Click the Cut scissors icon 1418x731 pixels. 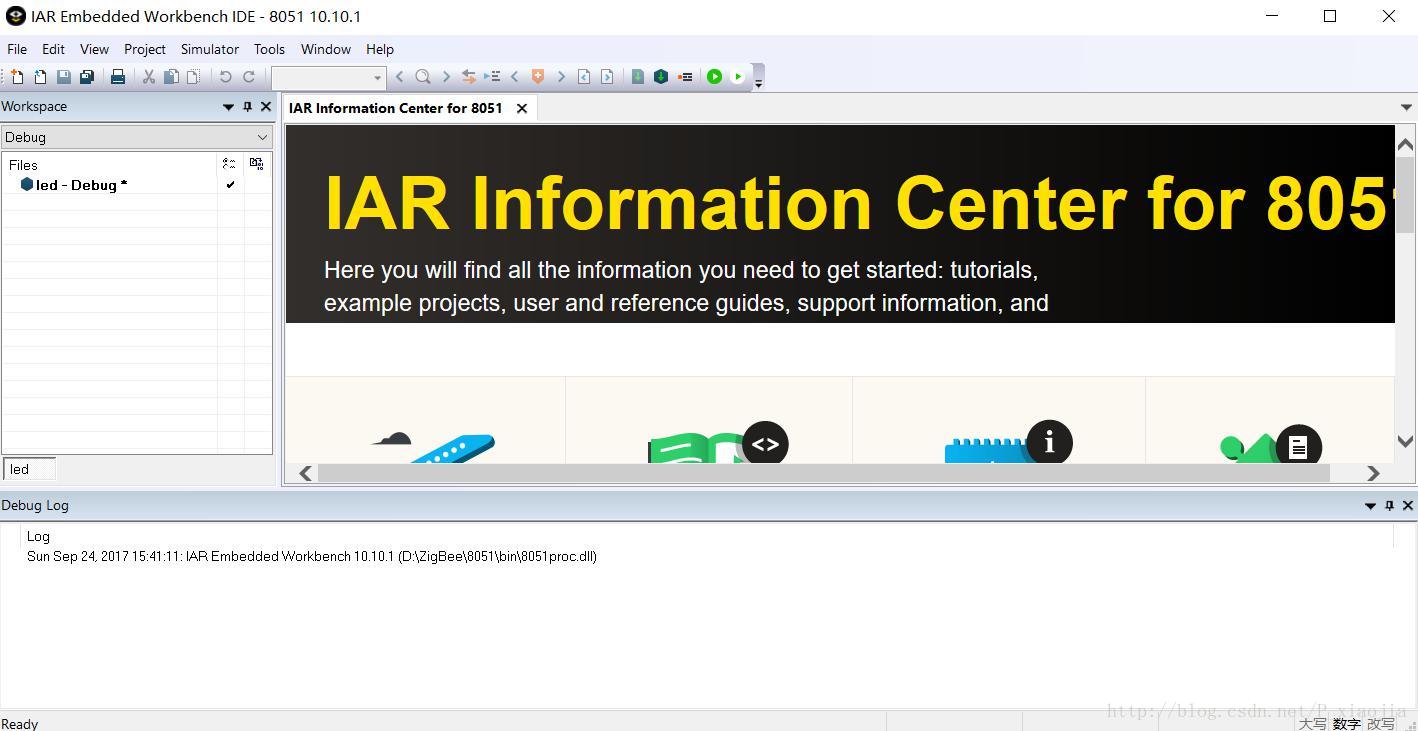149,77
